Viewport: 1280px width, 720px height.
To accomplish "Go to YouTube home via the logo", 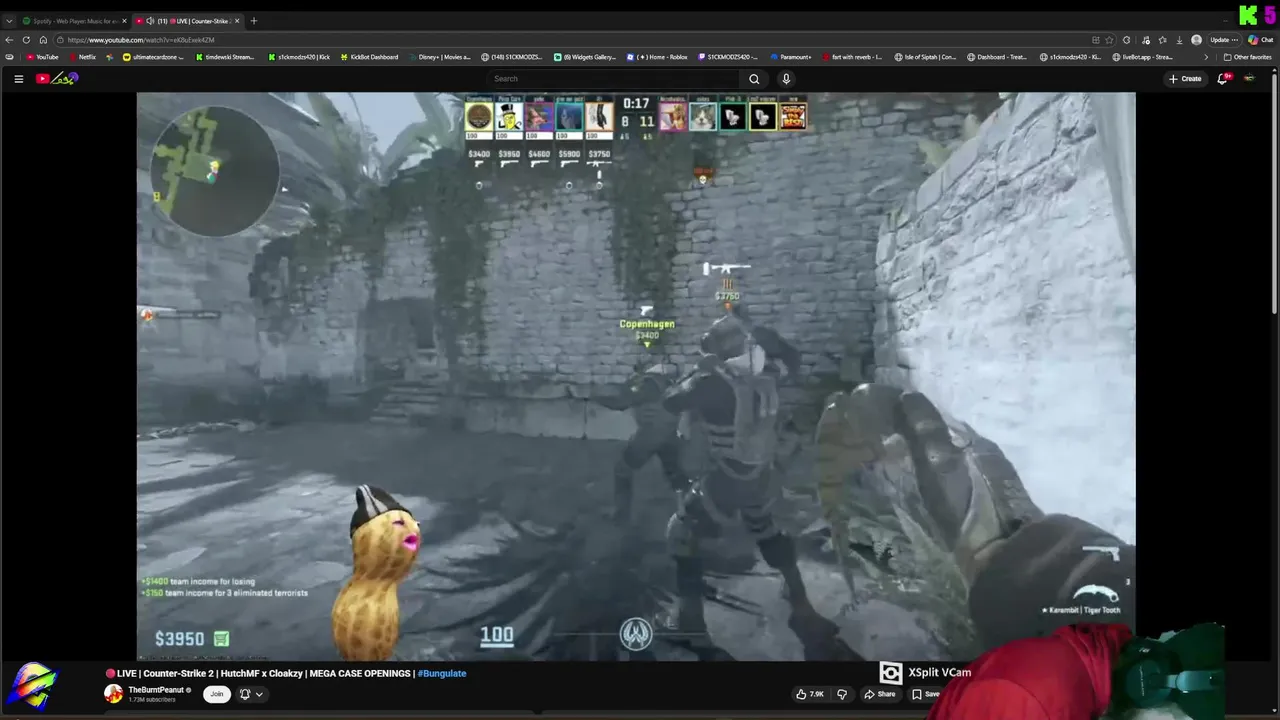I will click(x=57, y=79).
